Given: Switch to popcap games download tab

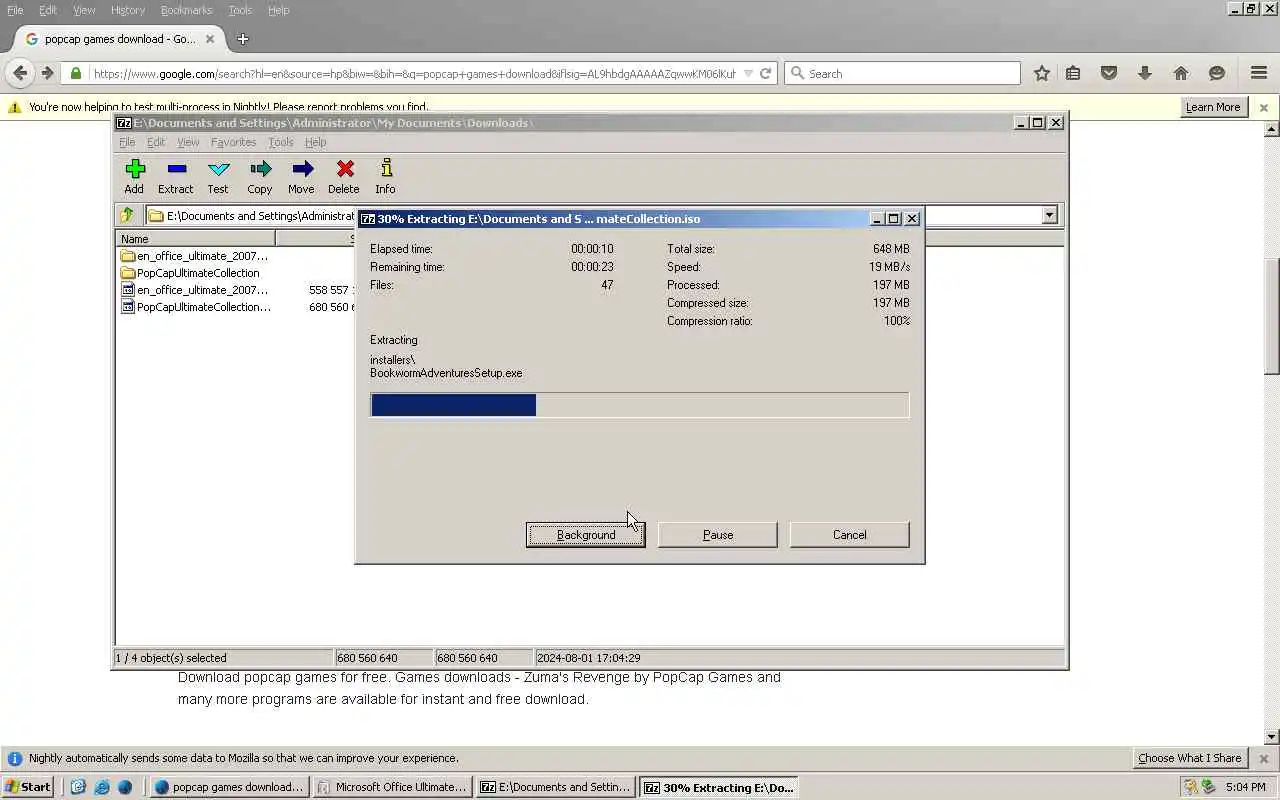Looking at the screenshot, I should tap(120, 39).
